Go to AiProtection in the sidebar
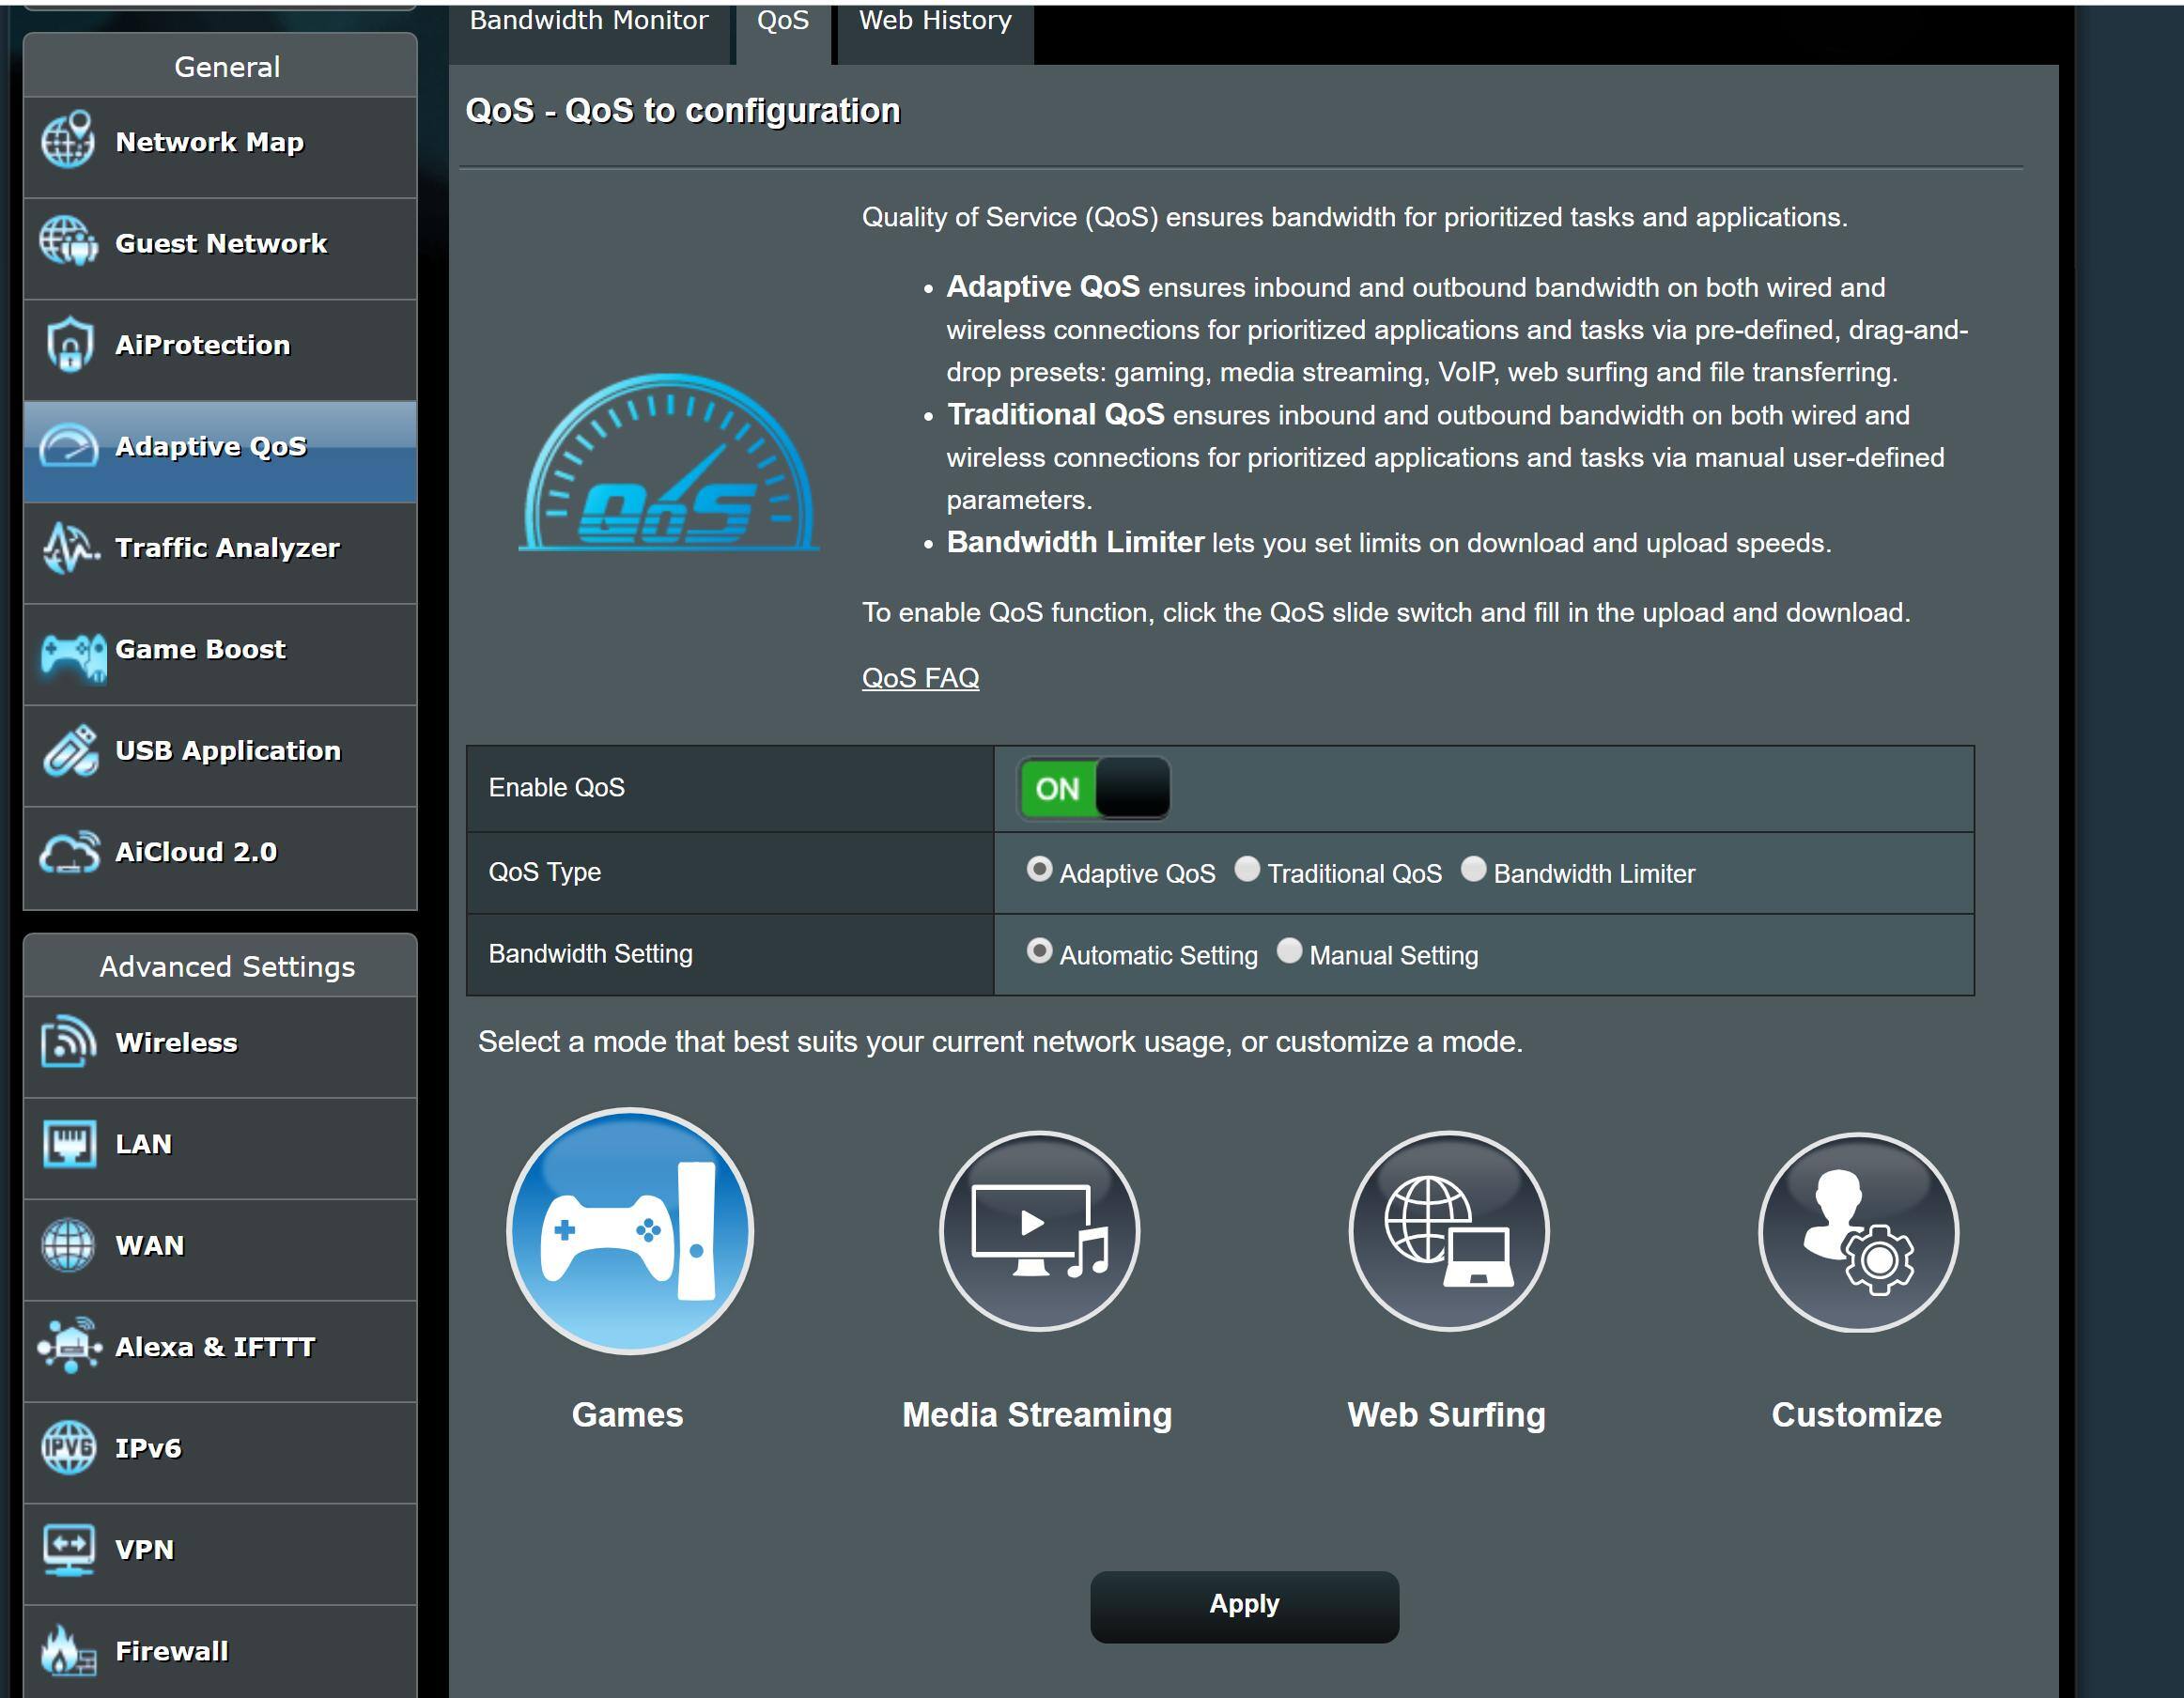The height and width of the screenshot is (1698, 2184). [x=202, y=345]
